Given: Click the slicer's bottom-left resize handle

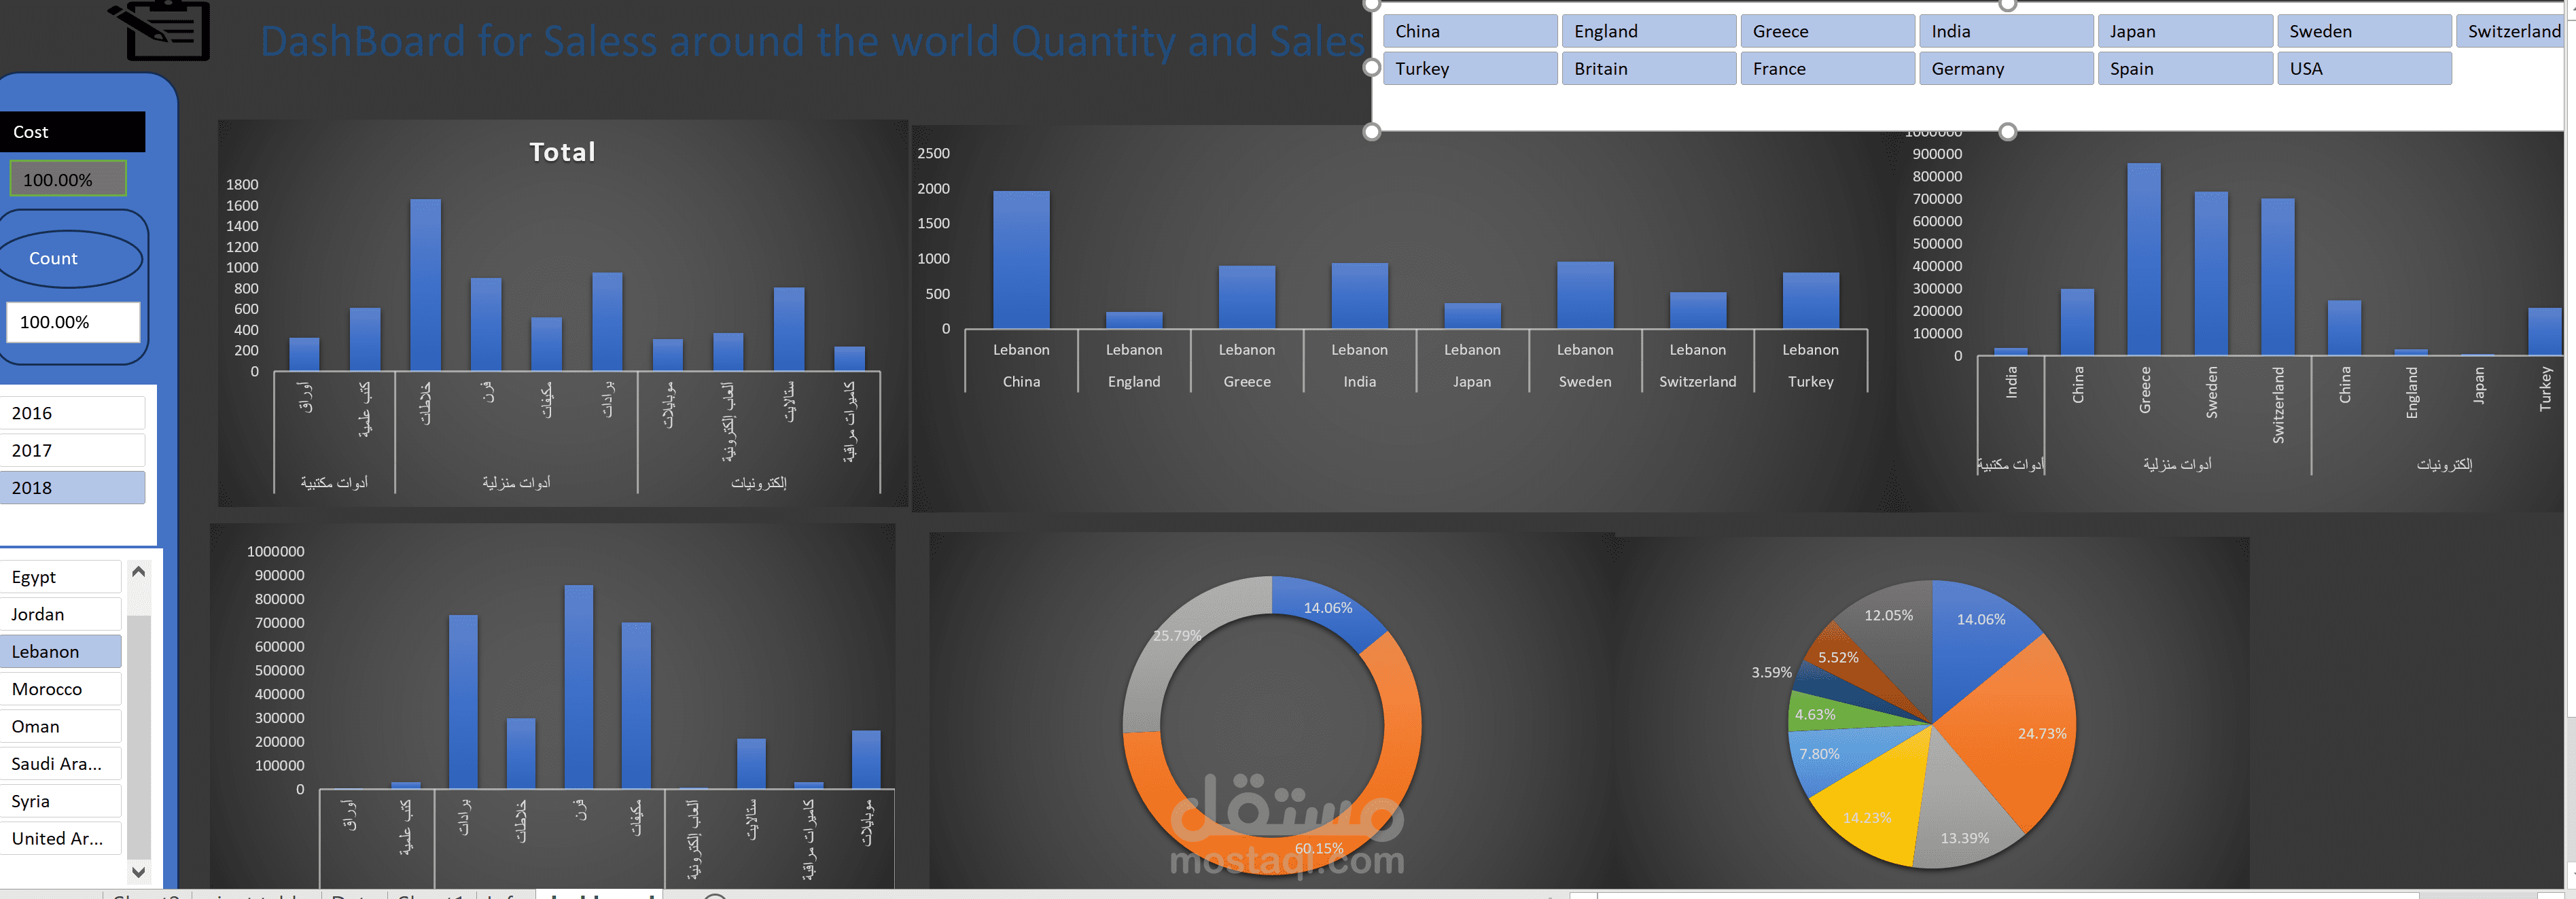Looking at the screenshot, I should coord(1372,132).
